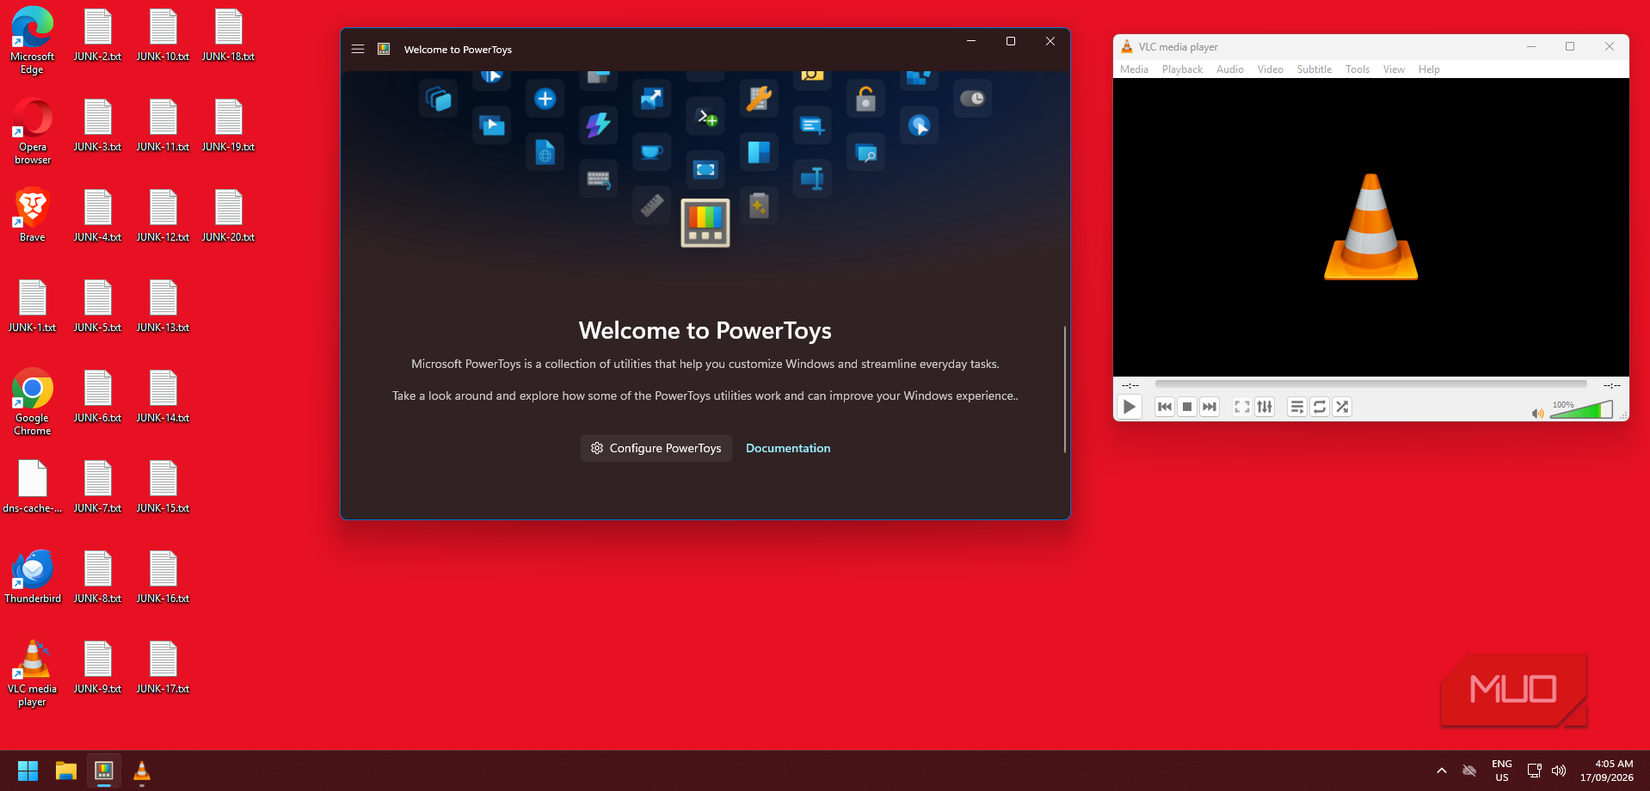The width and height of the screenshot is (1650, 791).
Task: Toggle shuffle (random) playback in VLC
Action: pyautogui.click(x=1343, y=407)
